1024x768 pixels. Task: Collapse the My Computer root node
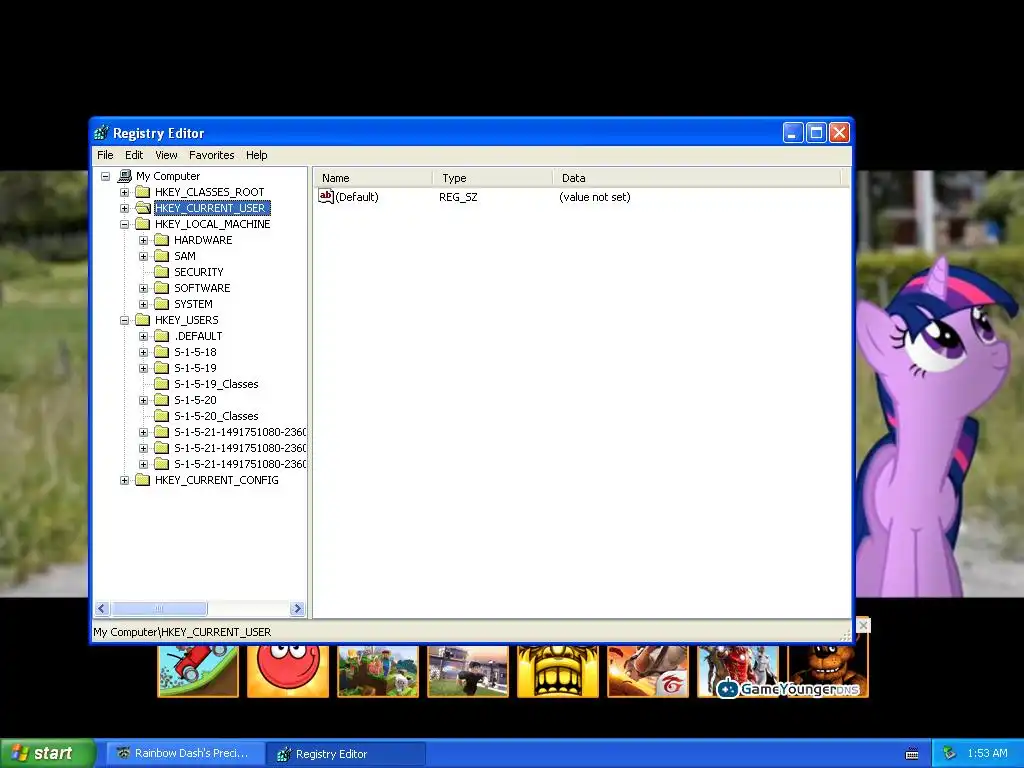point(105,176)
